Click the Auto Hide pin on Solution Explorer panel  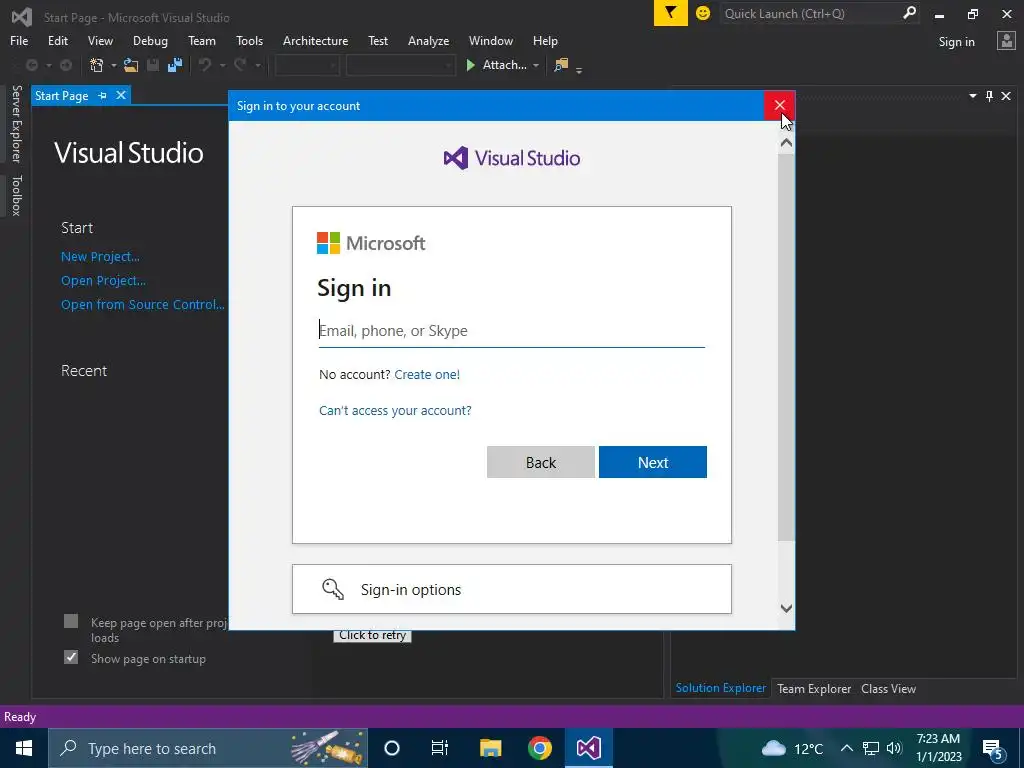[989, 96]
